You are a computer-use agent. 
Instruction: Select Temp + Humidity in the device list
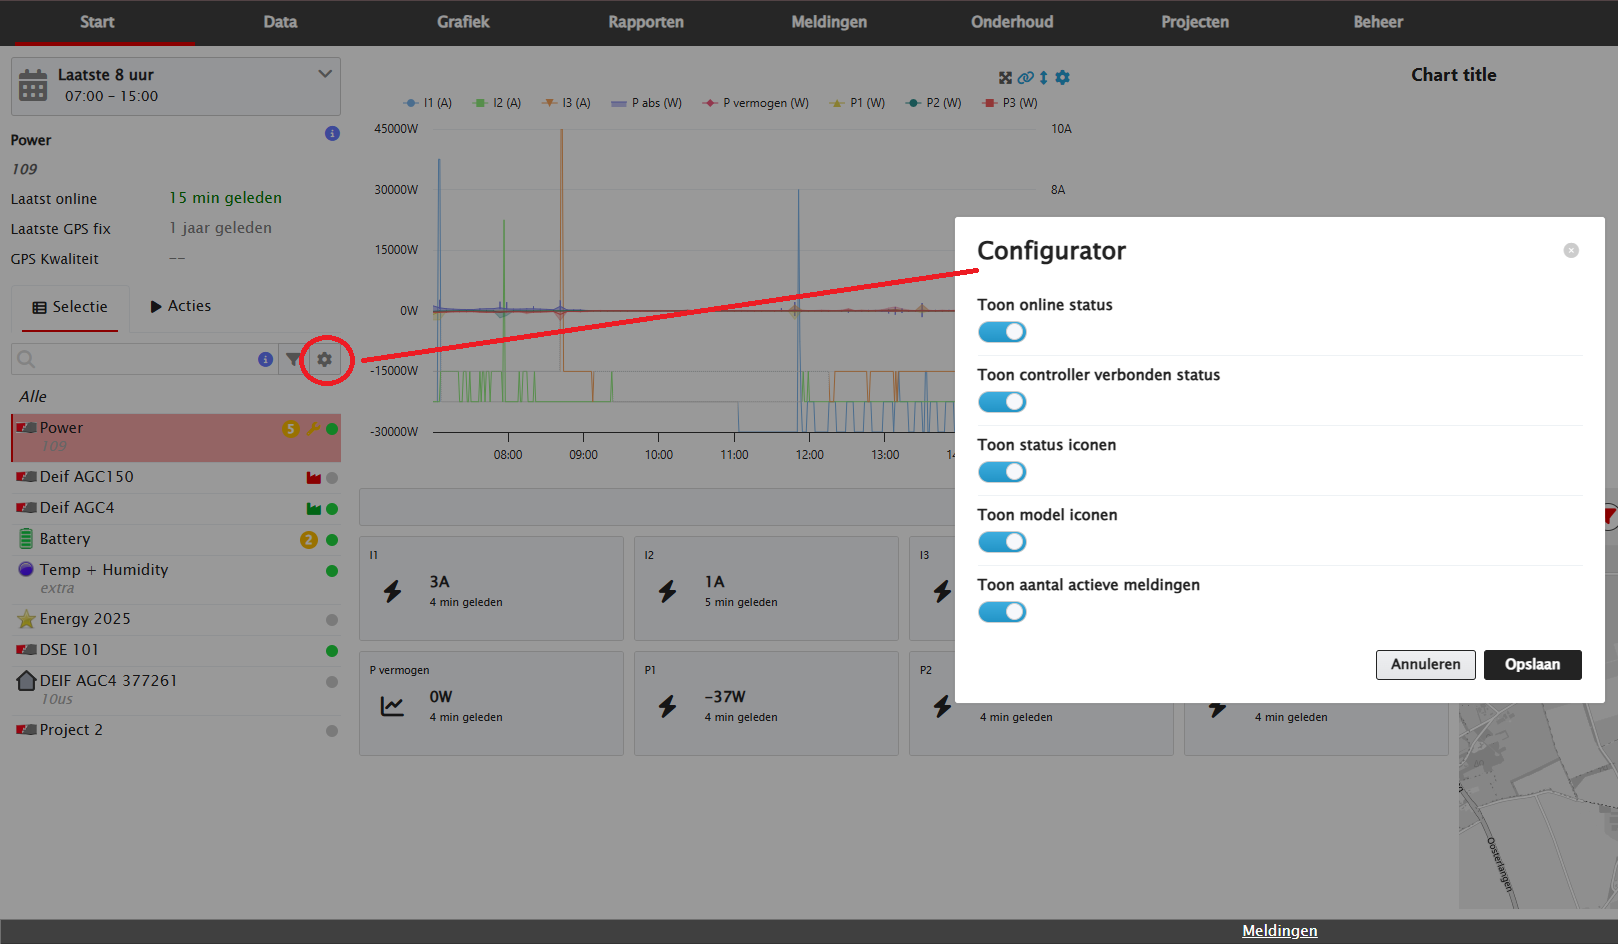pos(176,578)
